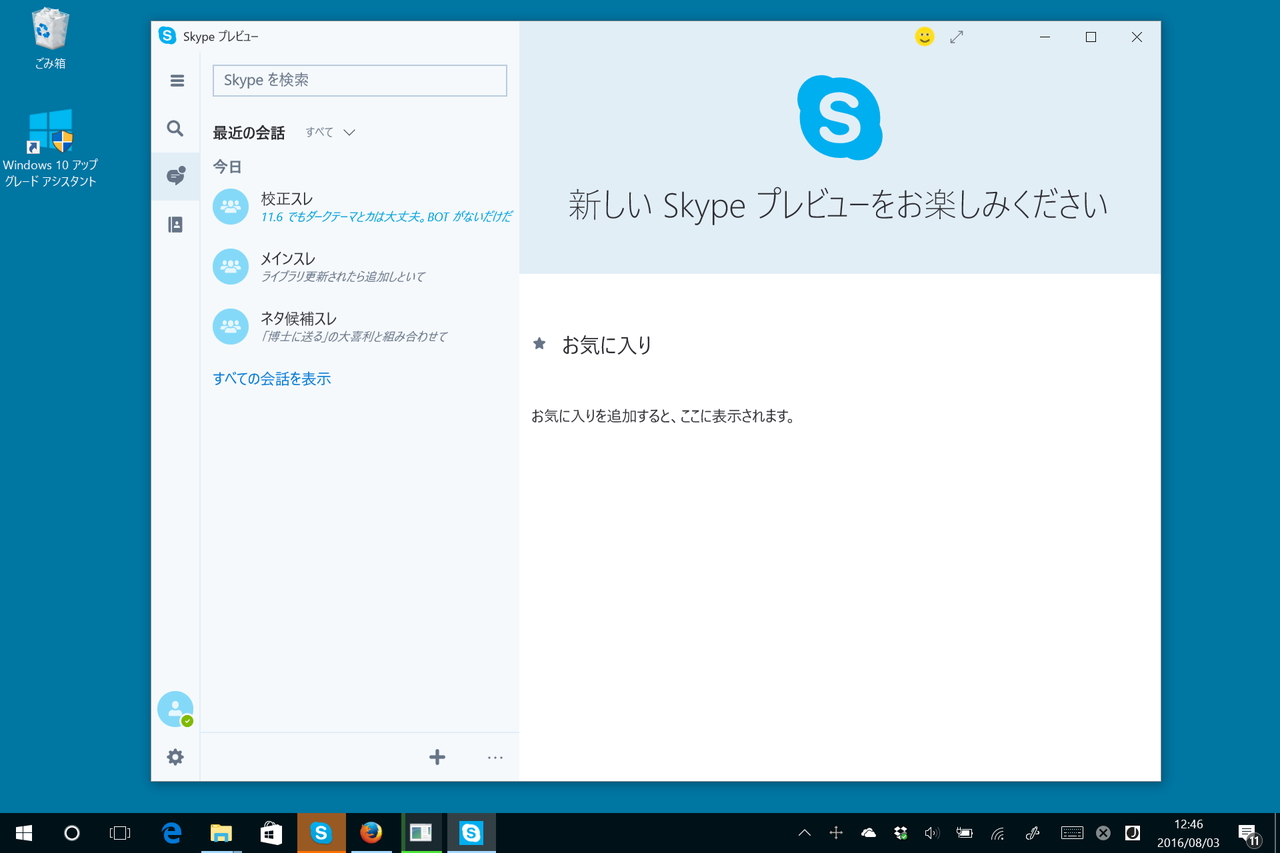
Task: Click the すべての会話を表示 link
Action: (x=272, y=378)
